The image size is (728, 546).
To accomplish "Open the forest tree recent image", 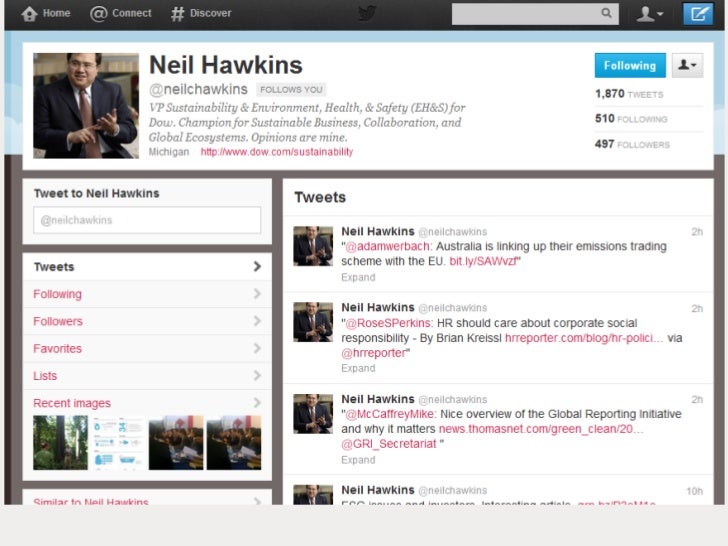I will coord(60,442).
